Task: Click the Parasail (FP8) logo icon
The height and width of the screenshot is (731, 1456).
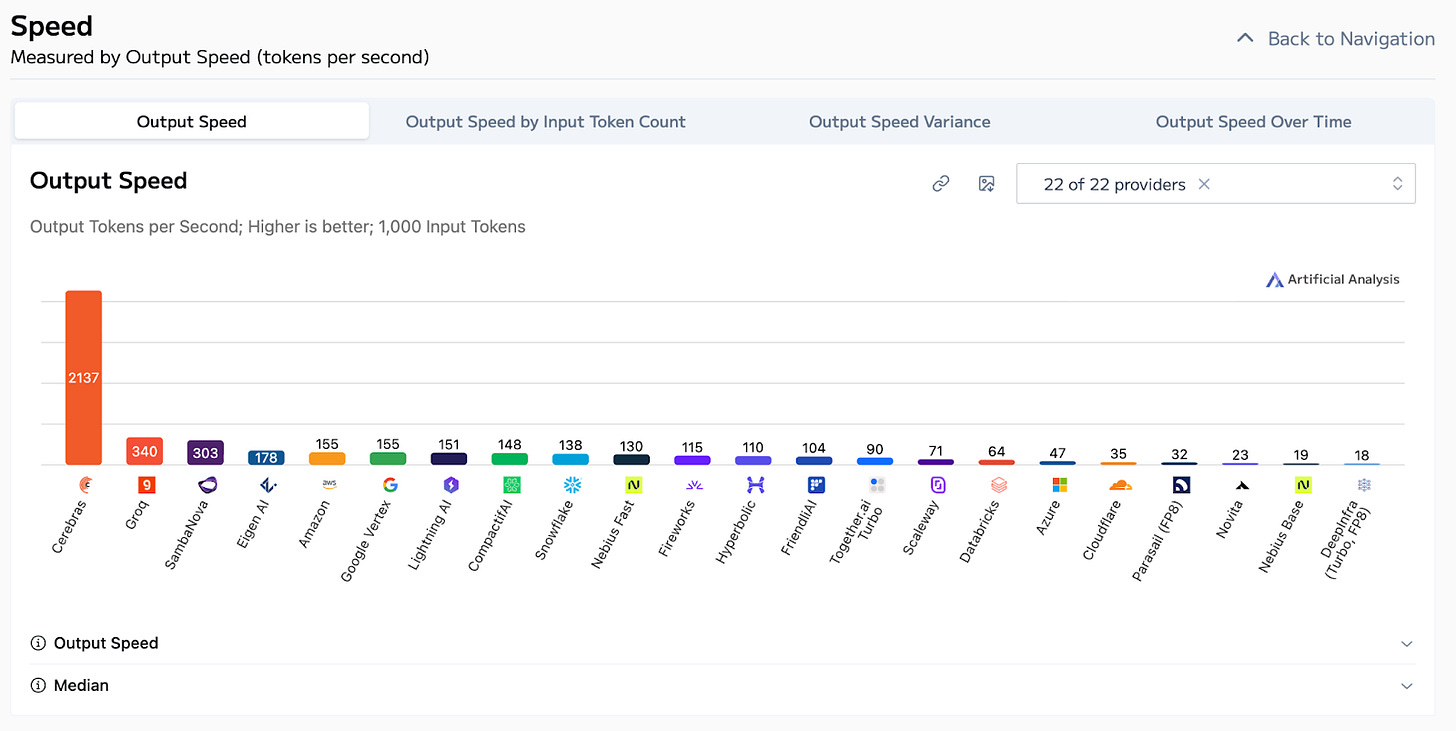Action: 1182,485
